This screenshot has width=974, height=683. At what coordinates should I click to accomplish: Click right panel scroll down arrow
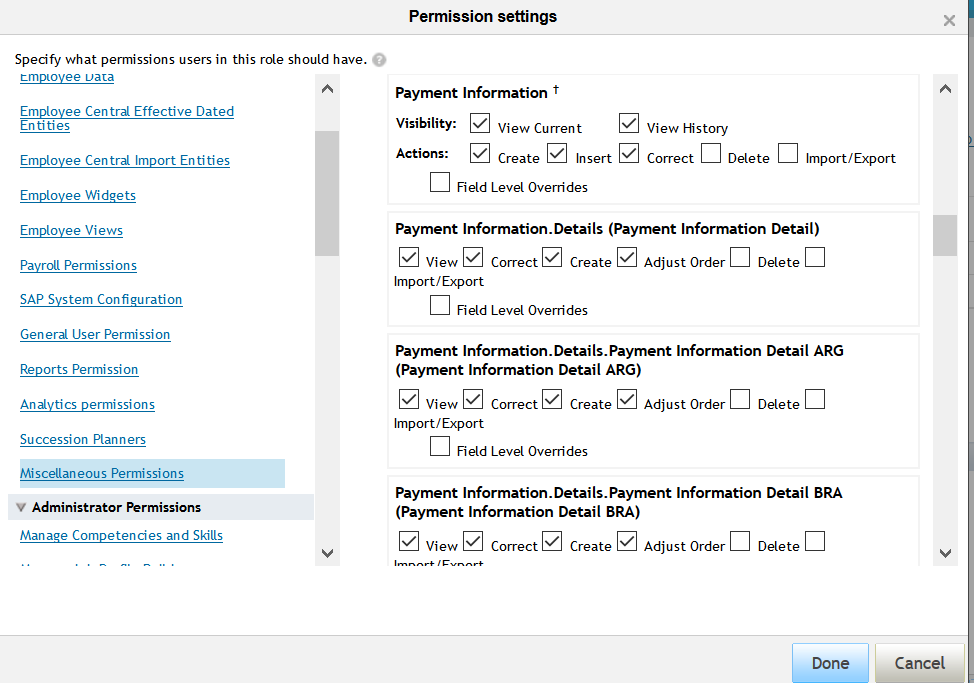pyautogui.click(x=945, y=553)
